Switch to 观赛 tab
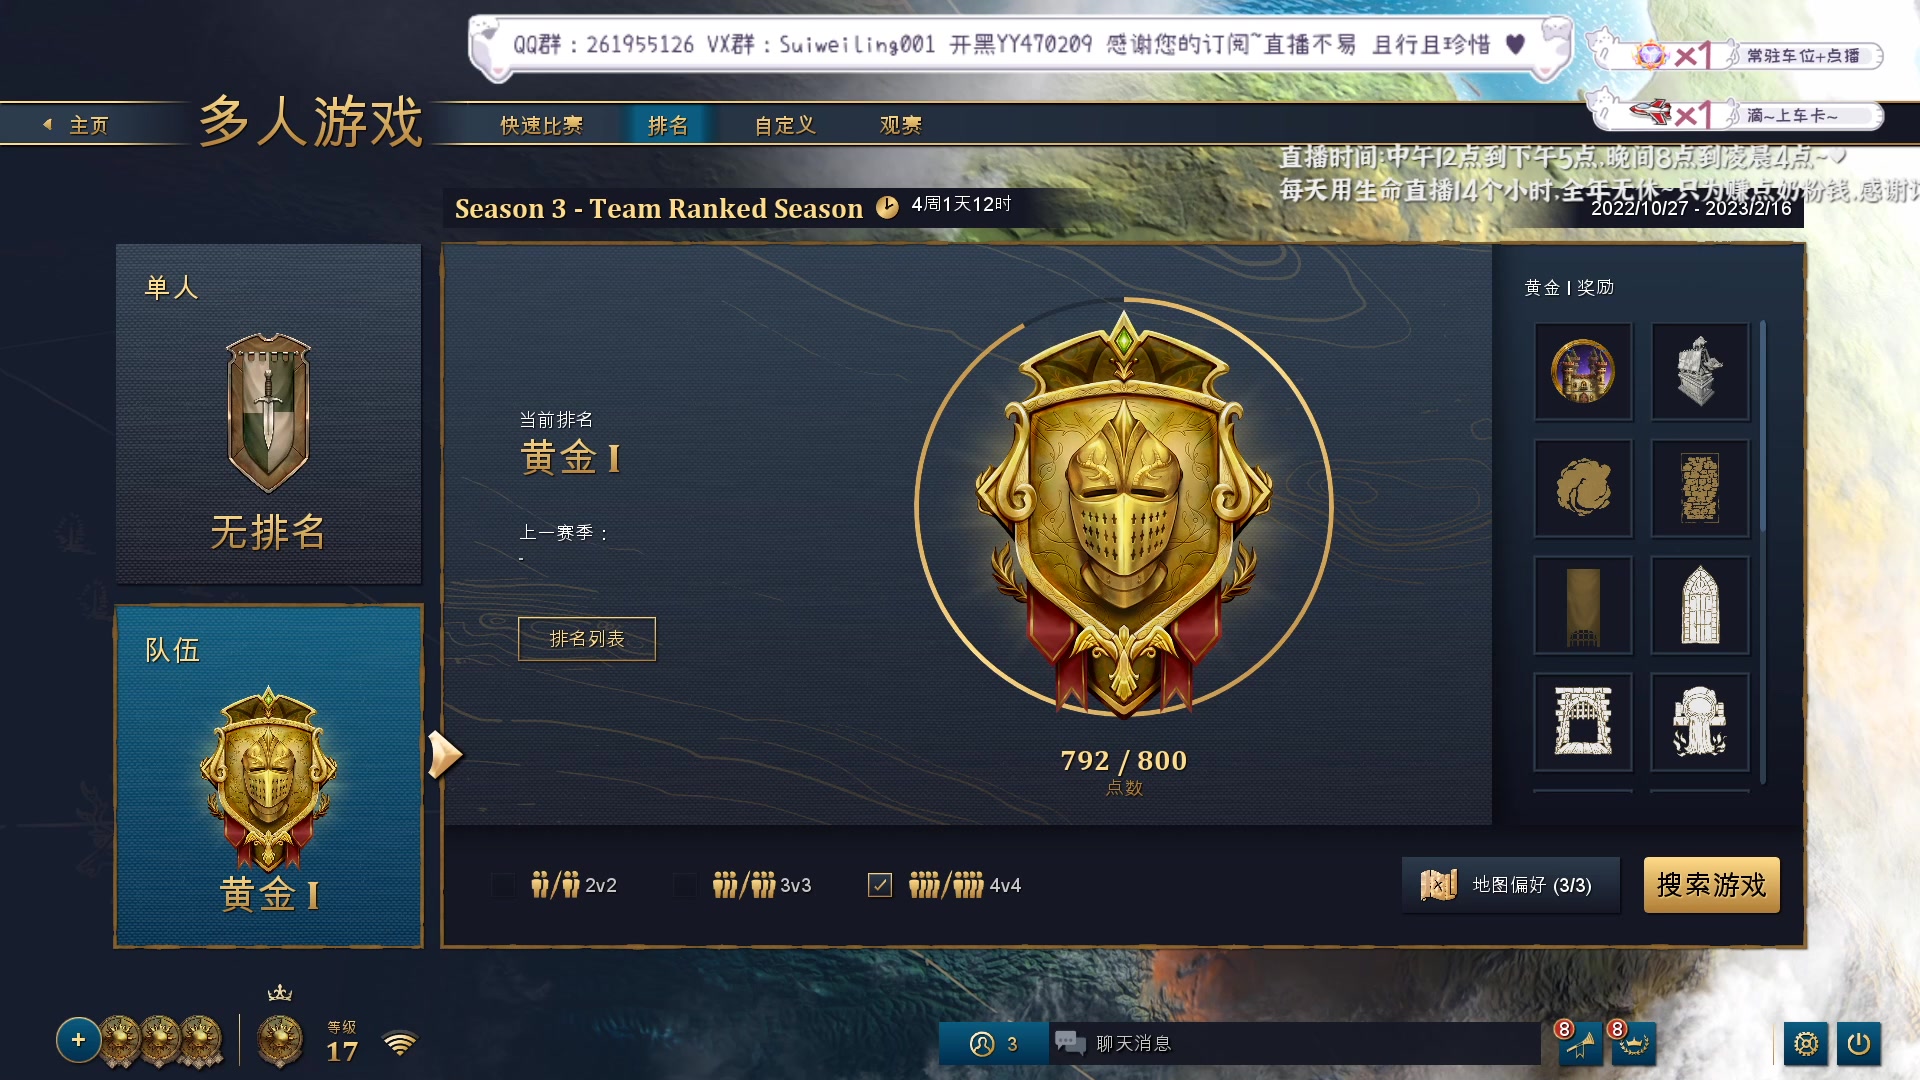Image resolution: width=1920 pixels, height=1080 pixels. pos(900,125)
